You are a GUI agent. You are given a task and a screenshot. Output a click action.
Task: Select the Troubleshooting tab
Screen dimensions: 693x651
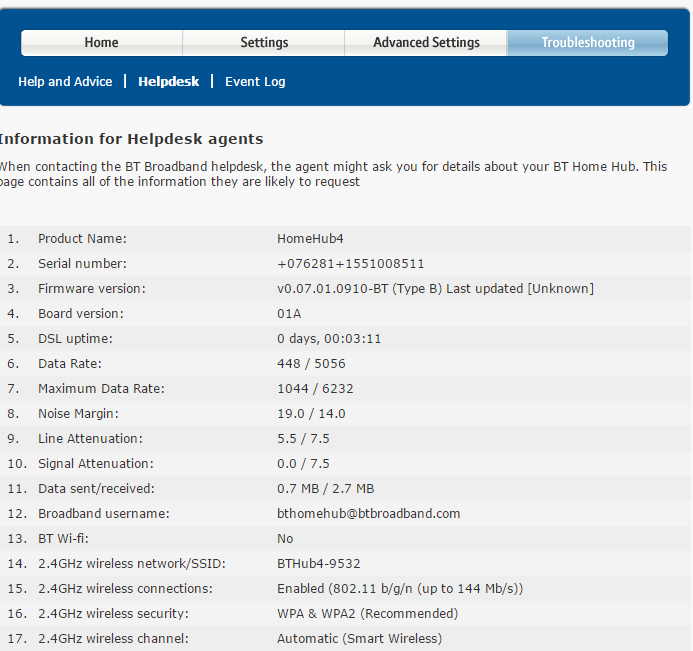pos(588,43)
